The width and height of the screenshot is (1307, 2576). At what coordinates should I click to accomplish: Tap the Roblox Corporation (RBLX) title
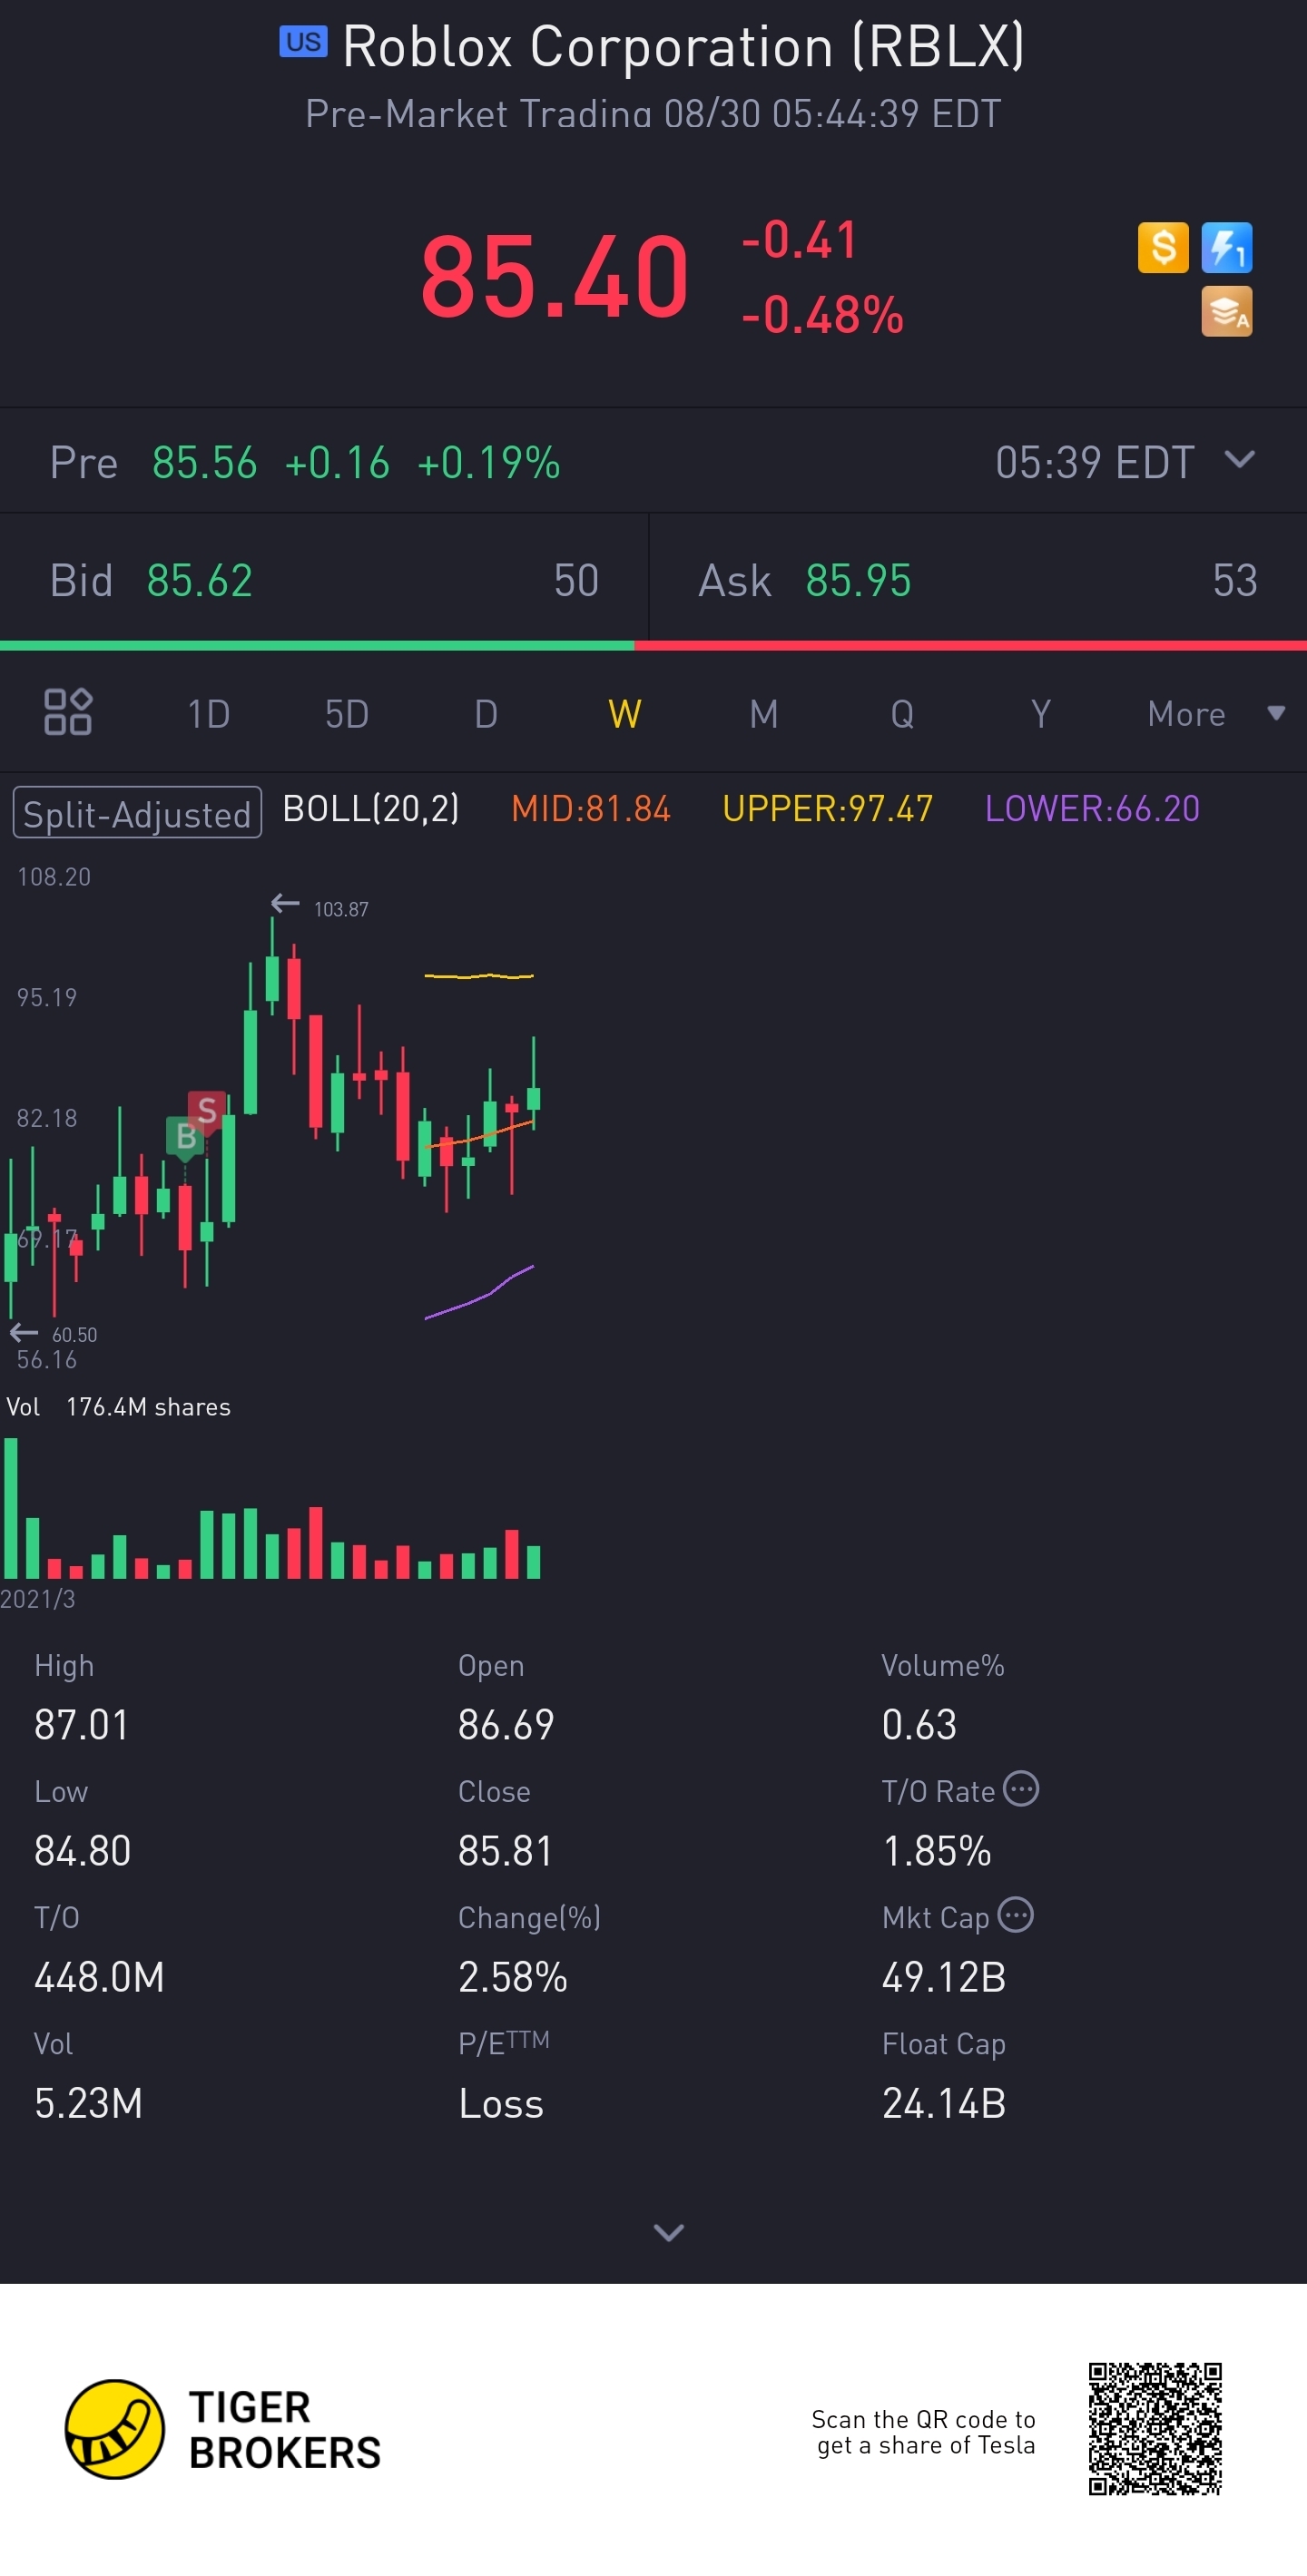[x=683, y=46]
